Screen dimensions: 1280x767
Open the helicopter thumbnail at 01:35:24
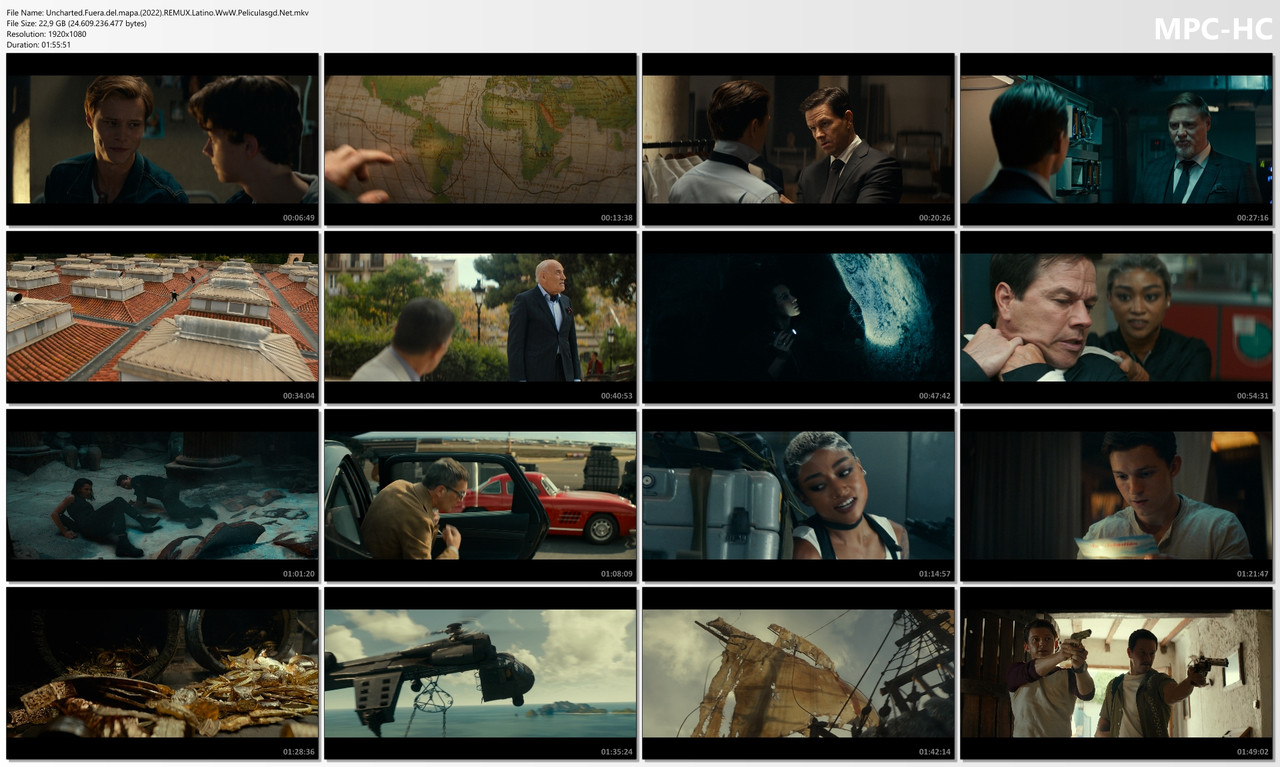click(x=481, y=673)
